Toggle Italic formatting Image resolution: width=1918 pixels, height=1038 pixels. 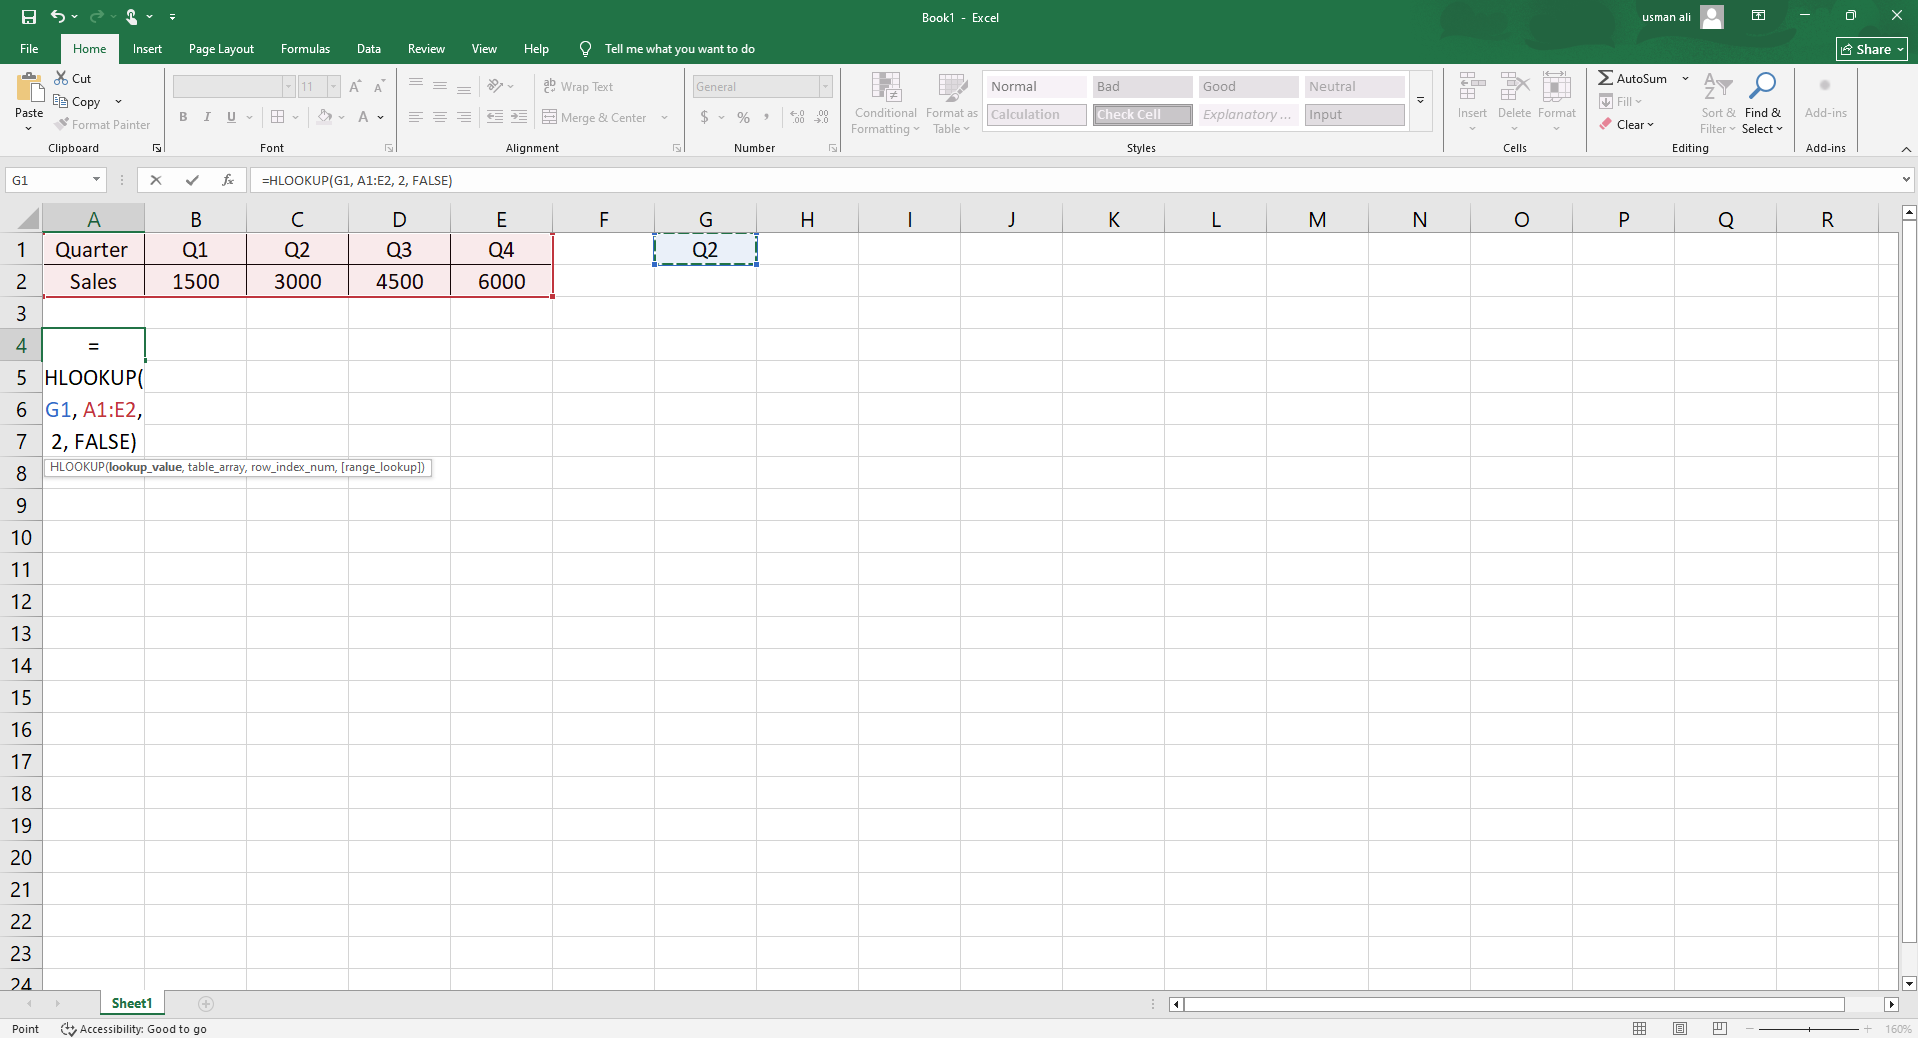pos(207,117)
